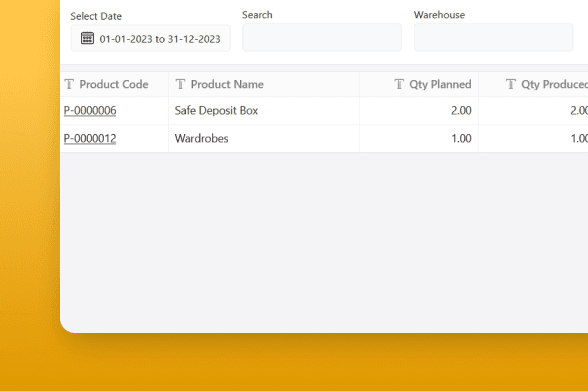This screenshot has width=588, height=392.
Task: Select the Safe Deposit Box name cell
Action: point(264,111)
